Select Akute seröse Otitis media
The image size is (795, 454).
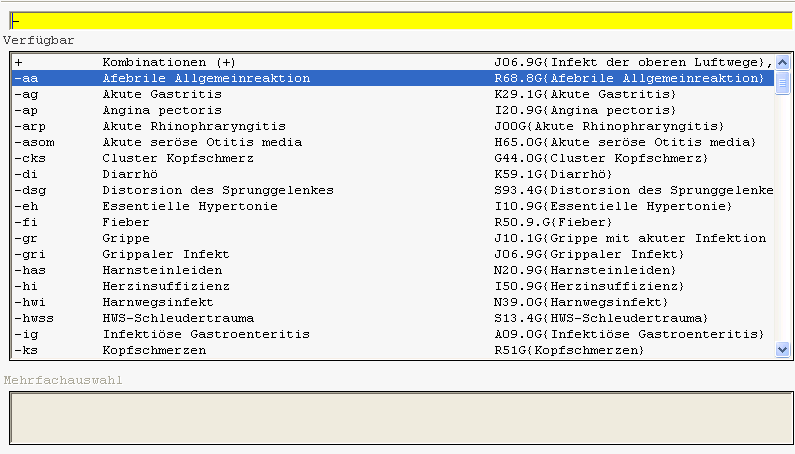click(393, 142)
